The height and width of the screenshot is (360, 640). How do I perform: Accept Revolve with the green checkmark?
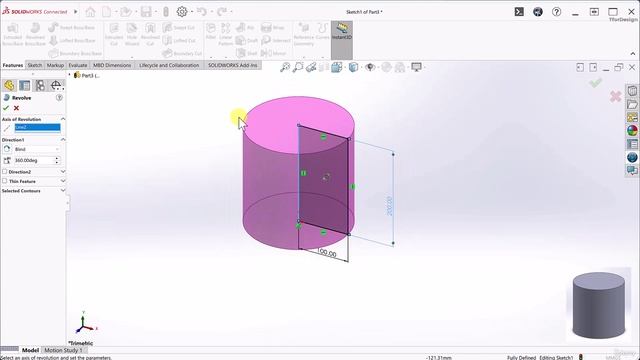(6, 108)
